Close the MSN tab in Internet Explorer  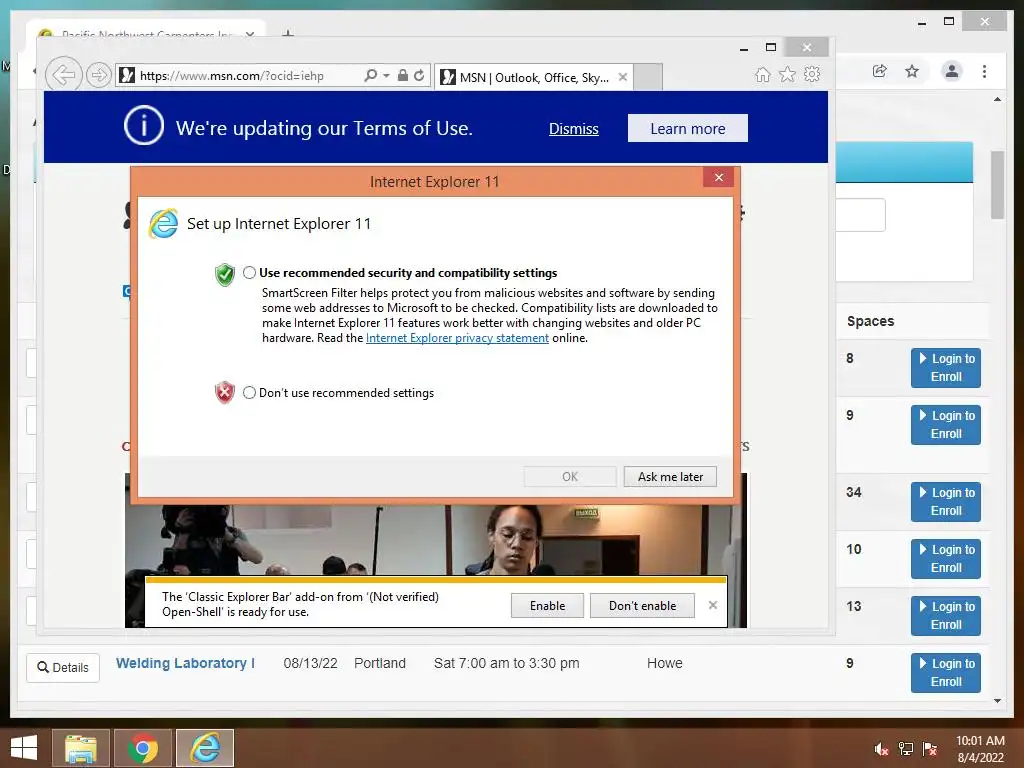pos(623,77)
